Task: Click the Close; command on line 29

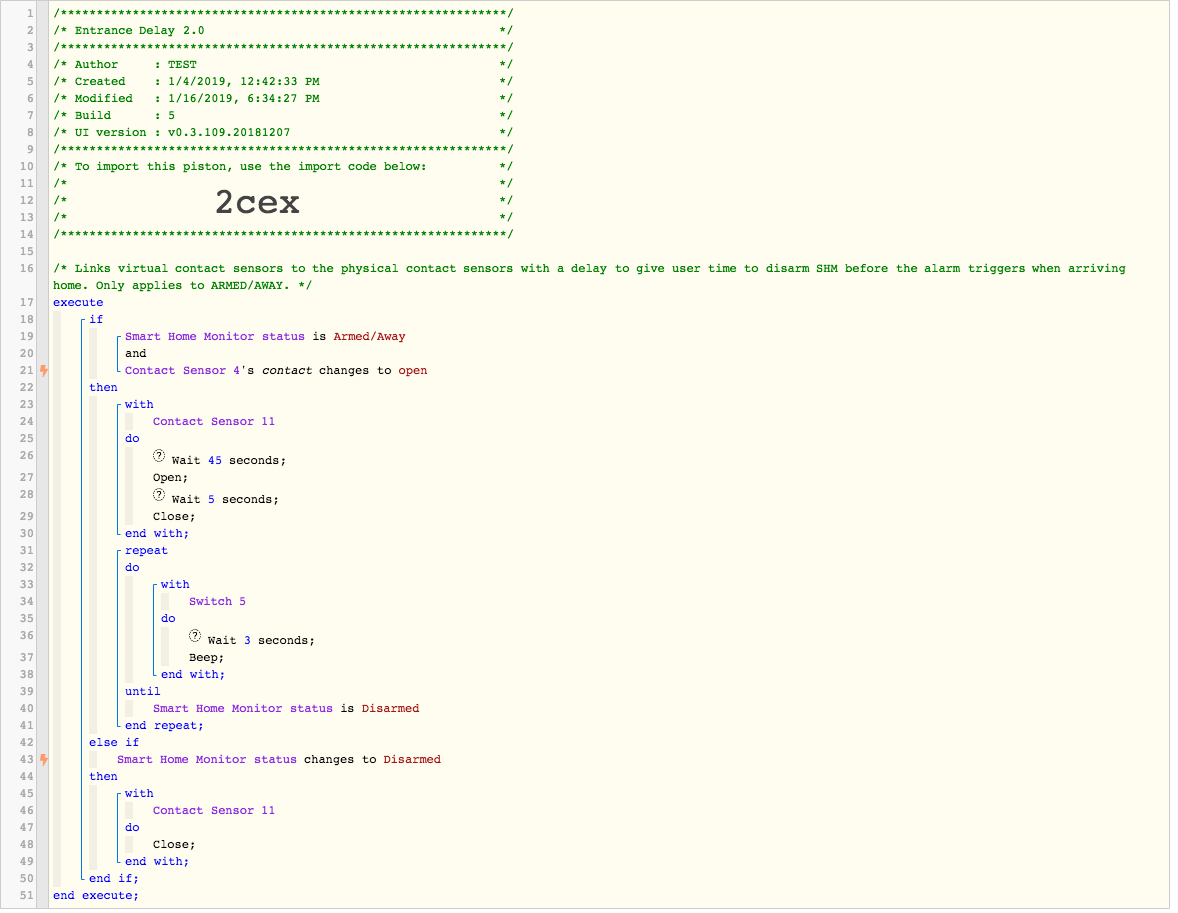Action: click(x=174, y=517)
